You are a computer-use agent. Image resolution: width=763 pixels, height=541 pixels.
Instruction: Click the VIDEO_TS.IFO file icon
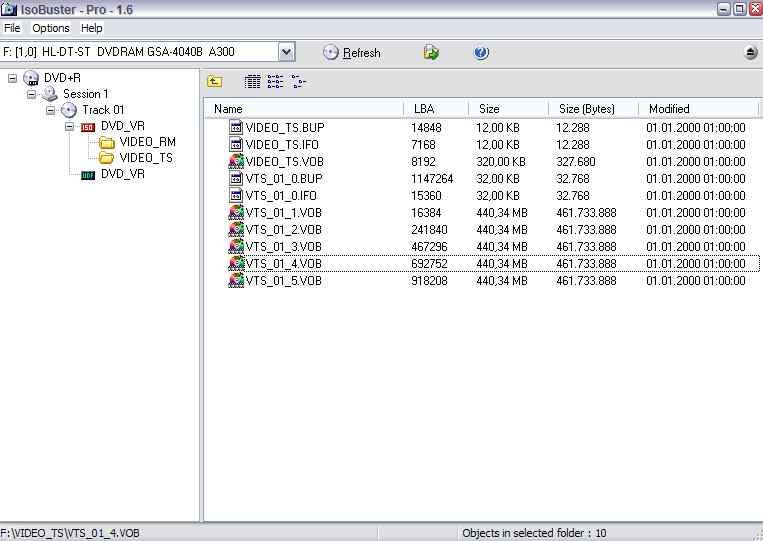[236, 144]
